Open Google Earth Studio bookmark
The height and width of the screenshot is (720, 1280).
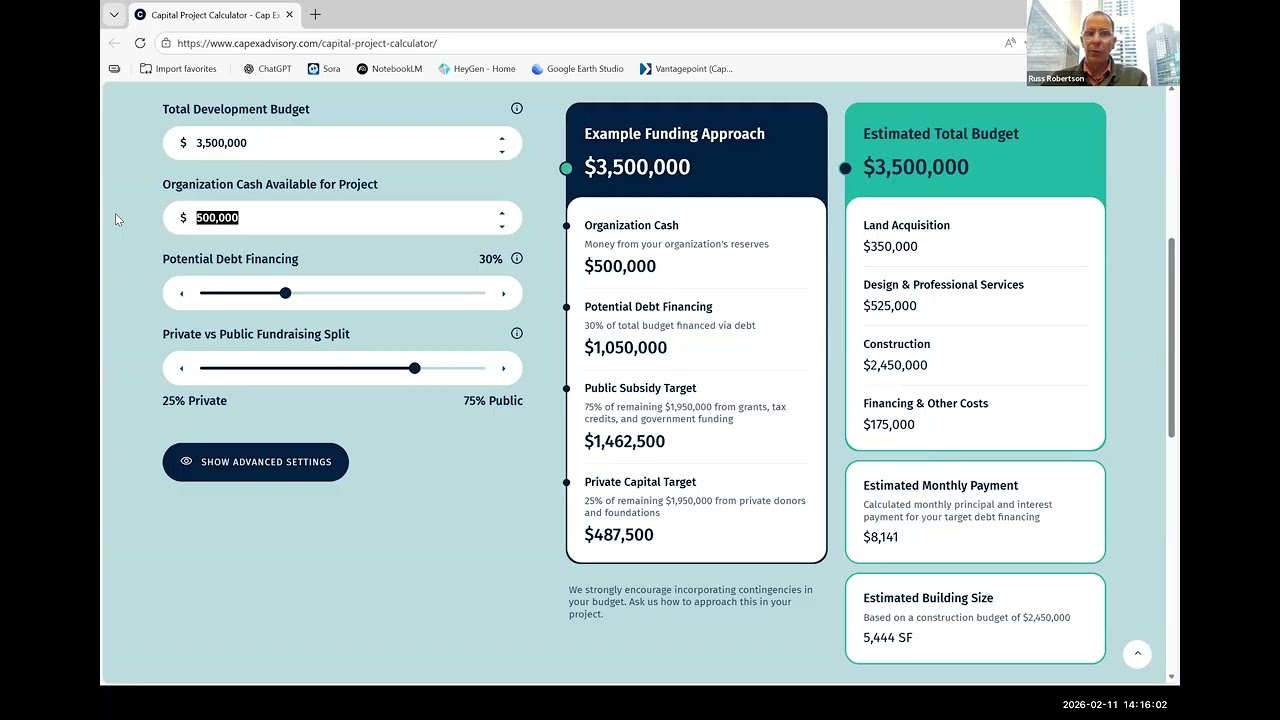(577, 69)
